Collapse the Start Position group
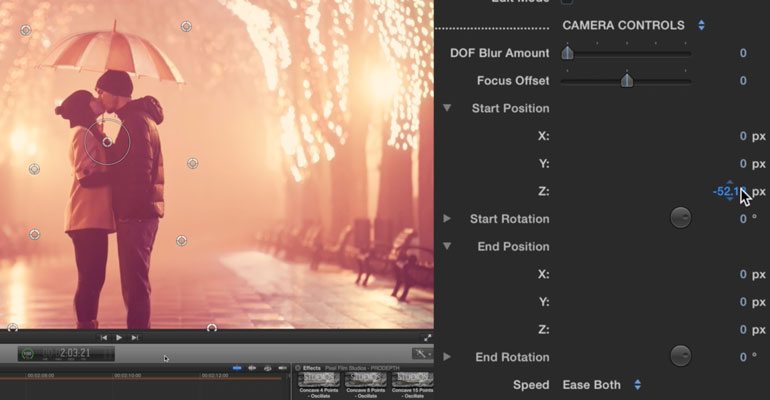This screenshot has width=770, height=400. coord(447,107)
